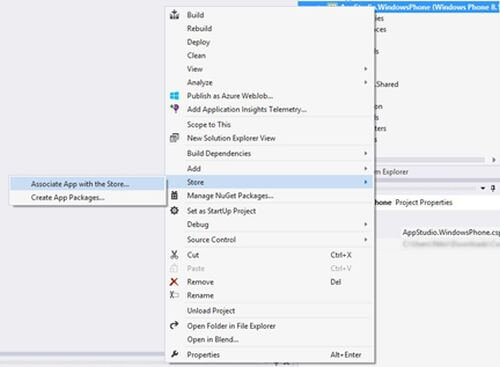Click the New Solution Explorer View icon
Viewport: 500px width, 367px height.
point(174,138)
